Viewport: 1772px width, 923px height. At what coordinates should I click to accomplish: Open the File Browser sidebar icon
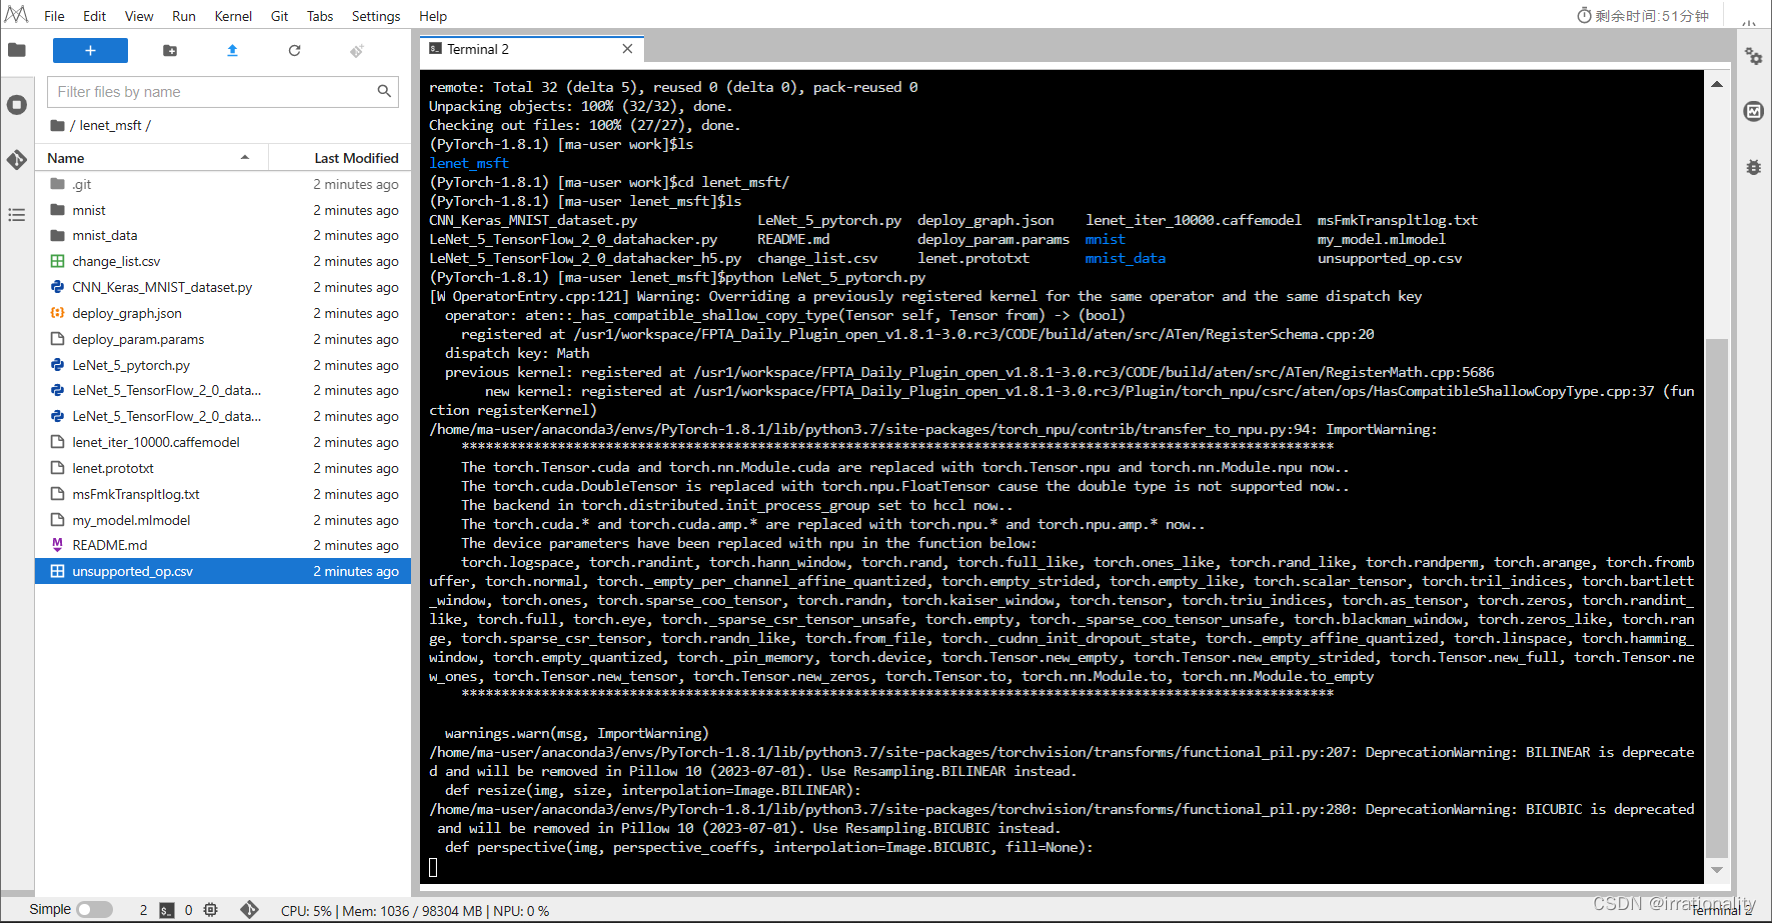click(17, 50)
